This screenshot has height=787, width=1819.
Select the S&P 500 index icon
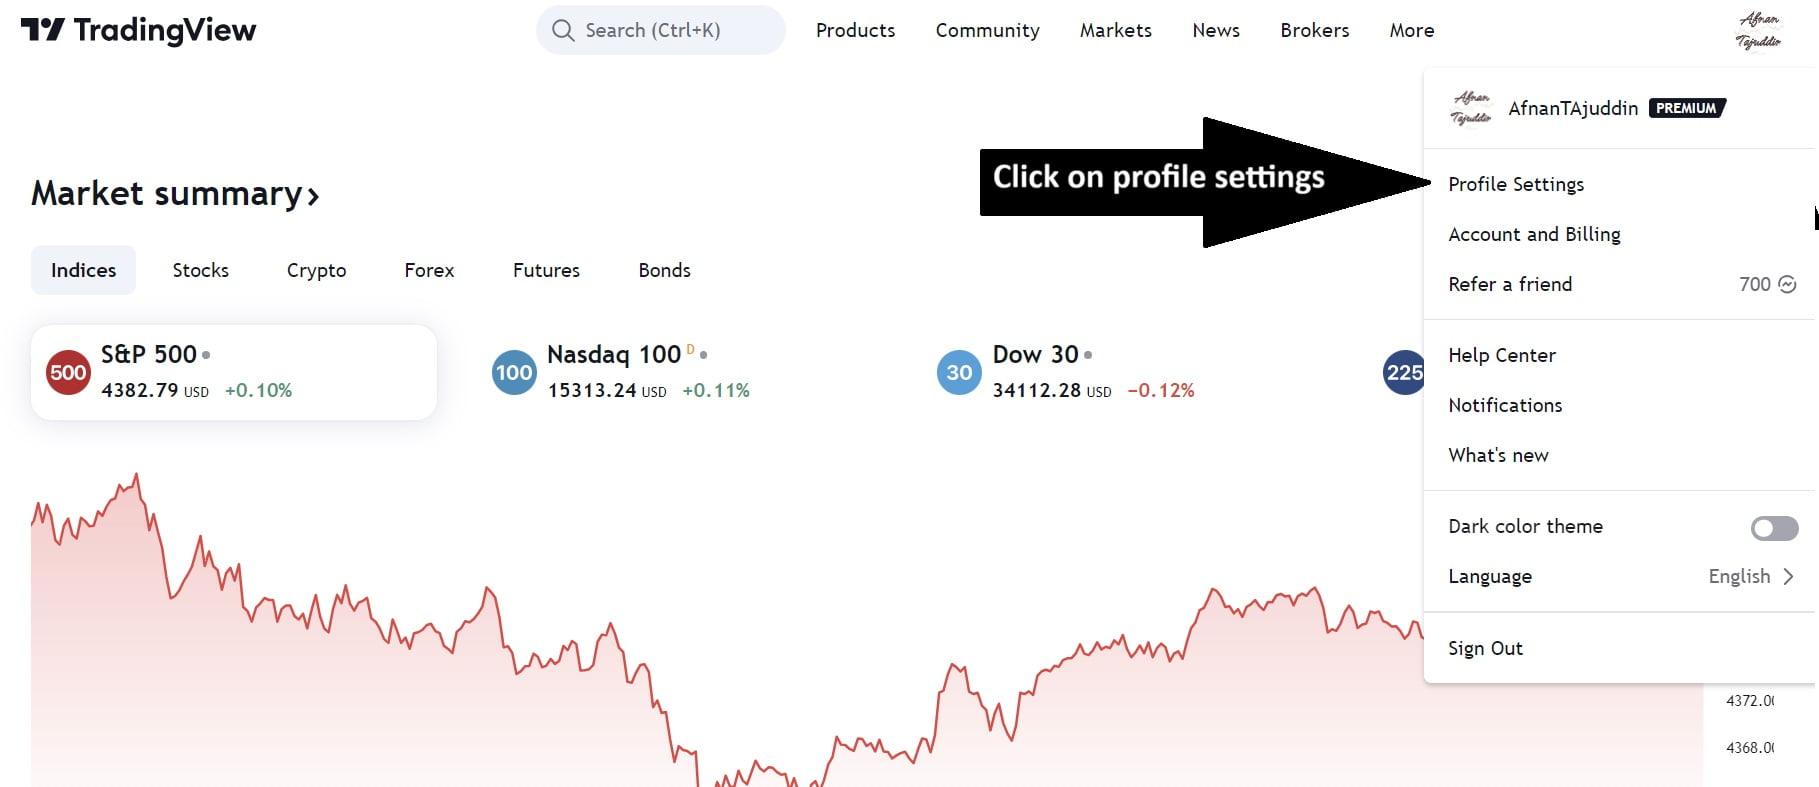68,372
